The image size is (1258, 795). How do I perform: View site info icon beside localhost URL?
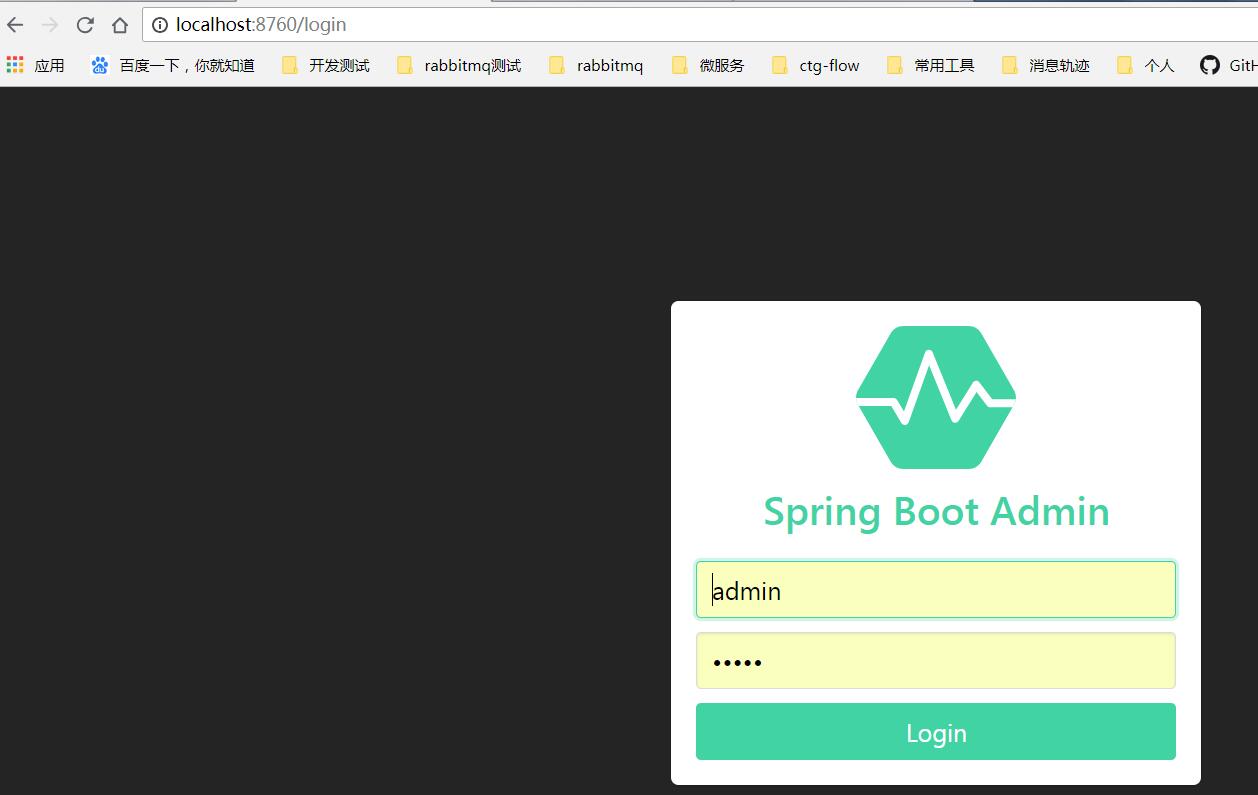tap(160, 25)
